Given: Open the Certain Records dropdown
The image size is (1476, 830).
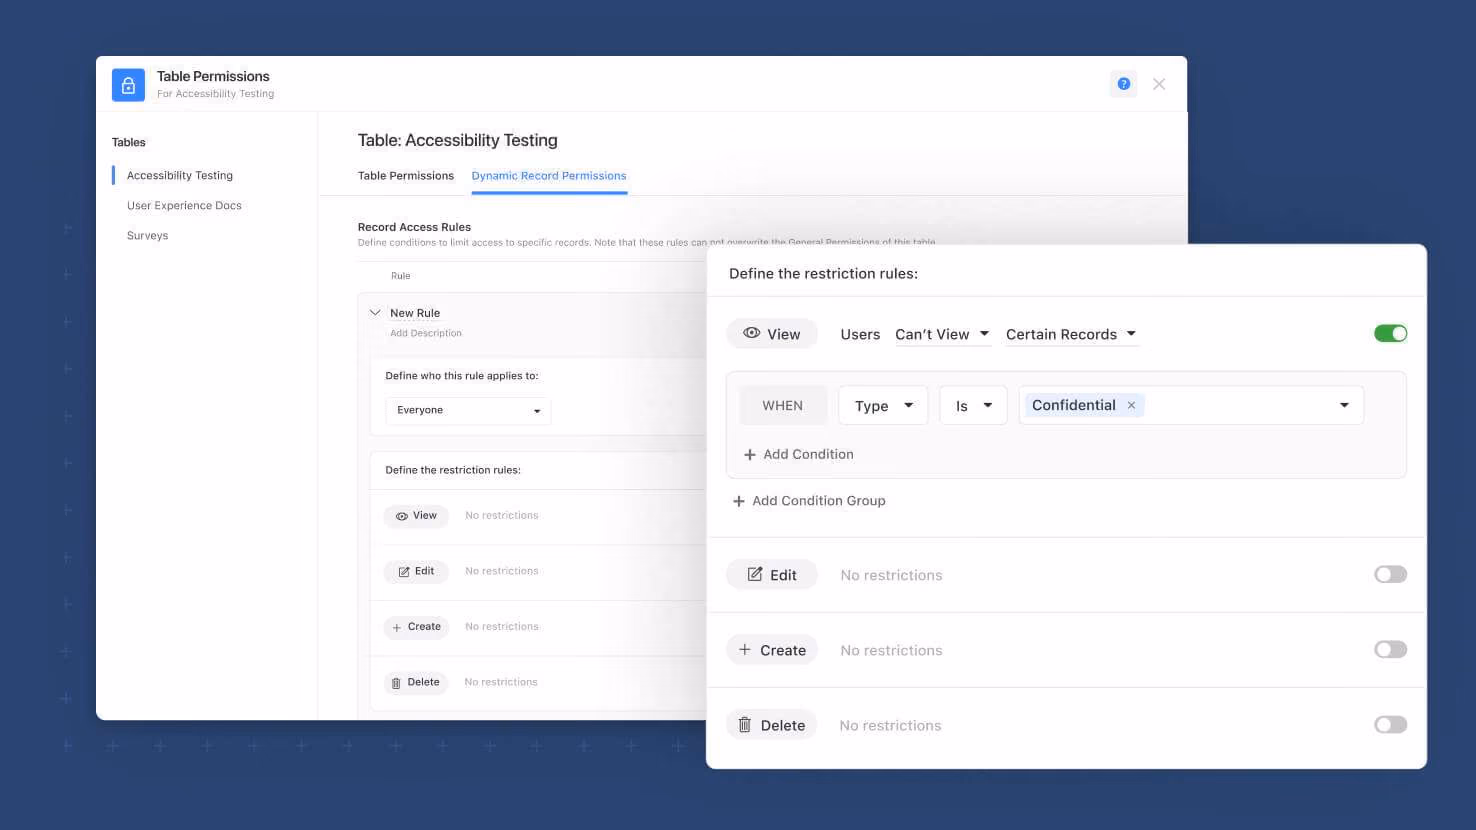Looking at the screenshot, I should [1071, 334].
